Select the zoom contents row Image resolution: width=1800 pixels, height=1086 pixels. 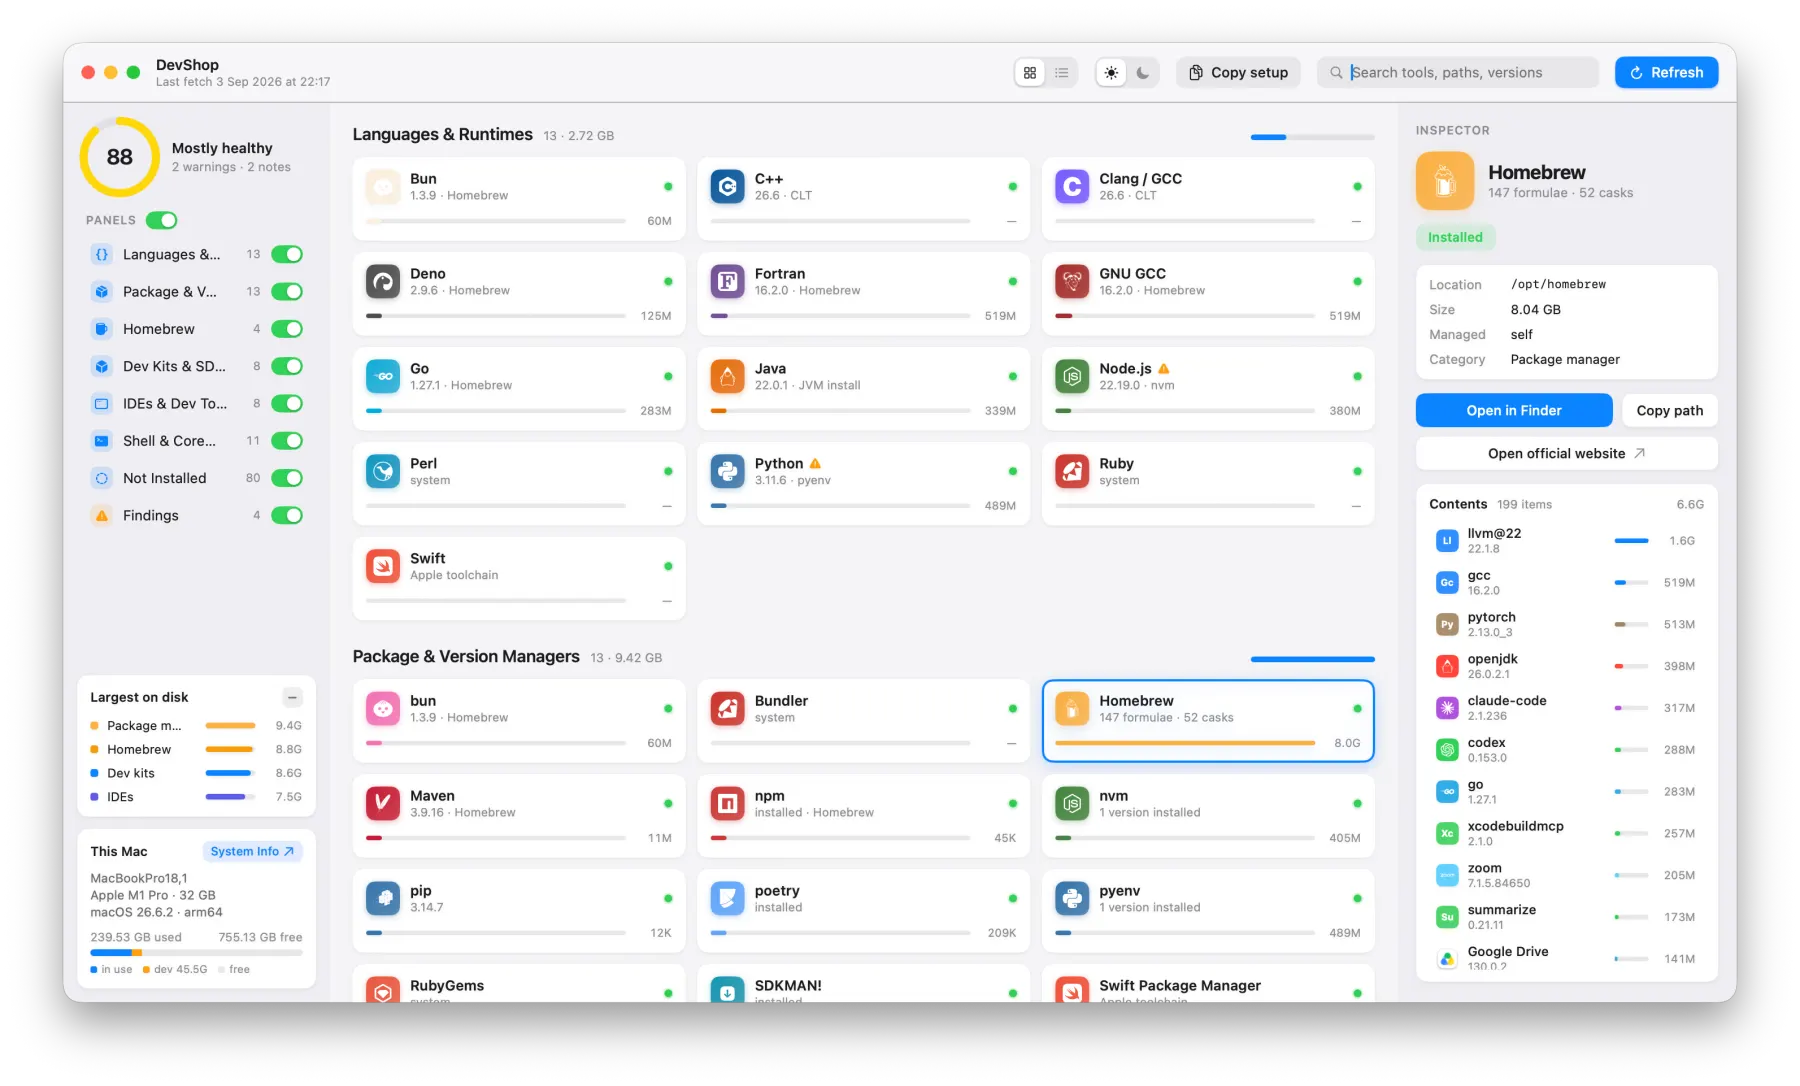pos(1566,876)
